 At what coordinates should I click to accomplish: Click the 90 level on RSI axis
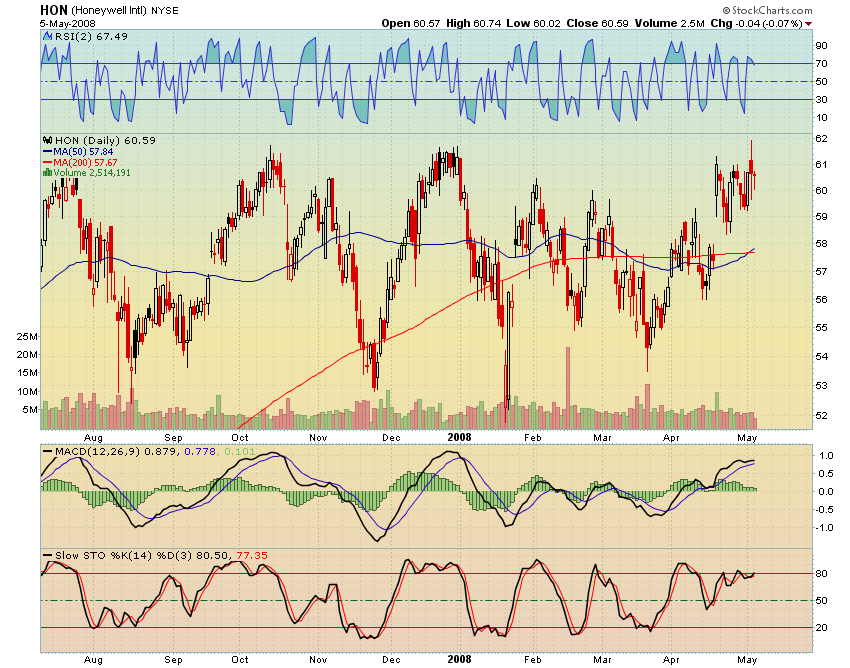pyautogui.click(x=821, y=46)
